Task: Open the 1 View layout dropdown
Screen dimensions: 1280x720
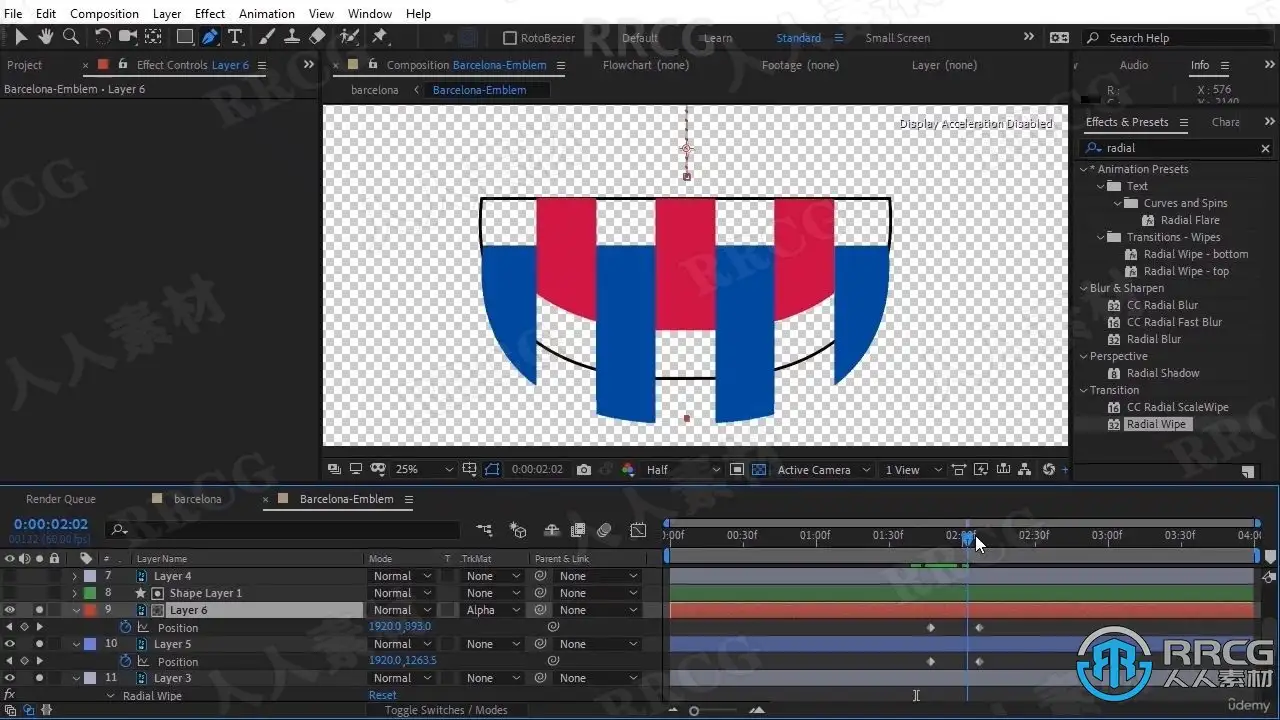Action: (x=913, y=470)
